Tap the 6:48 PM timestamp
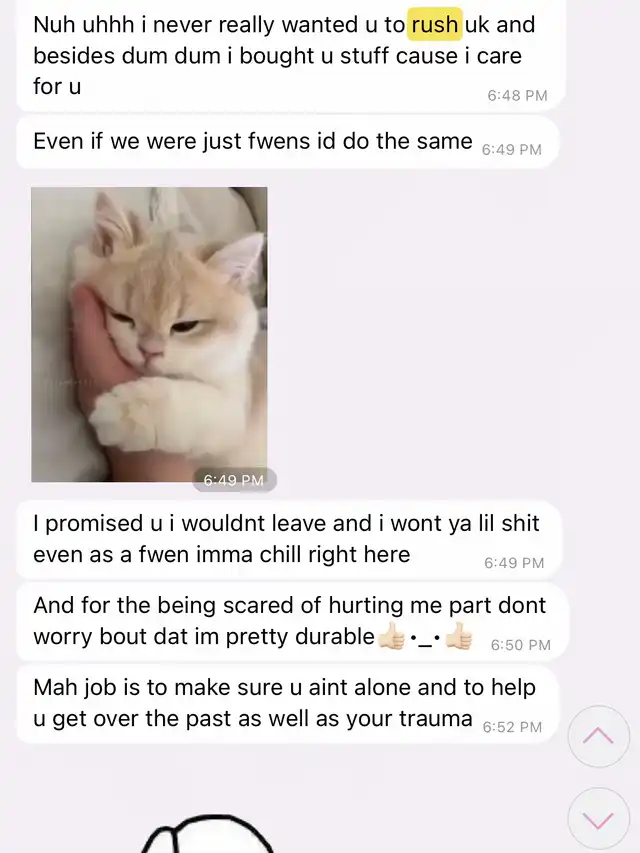 click(x=517, y=96)
